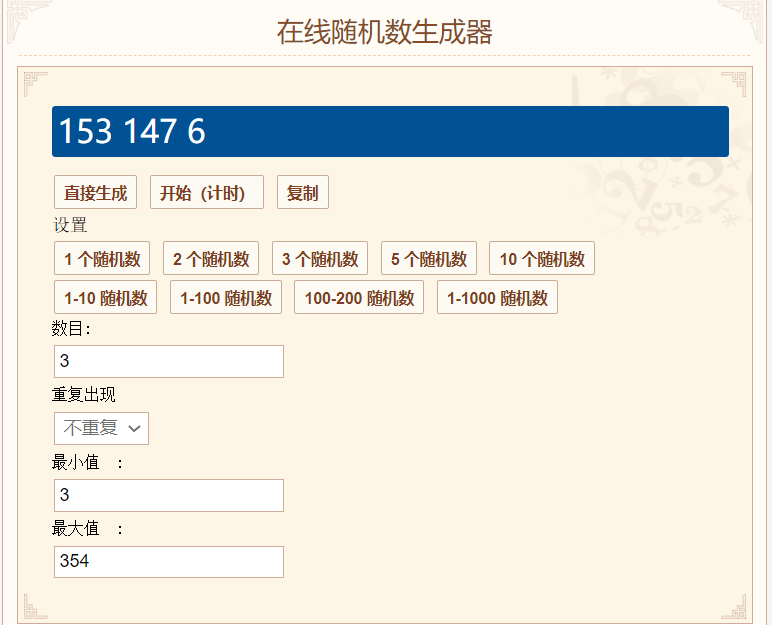Image resolution: width=772 pixels, height=625 pixels.
Task: Apply the 1-100 随机数 range preset
Action: [225, 298]
